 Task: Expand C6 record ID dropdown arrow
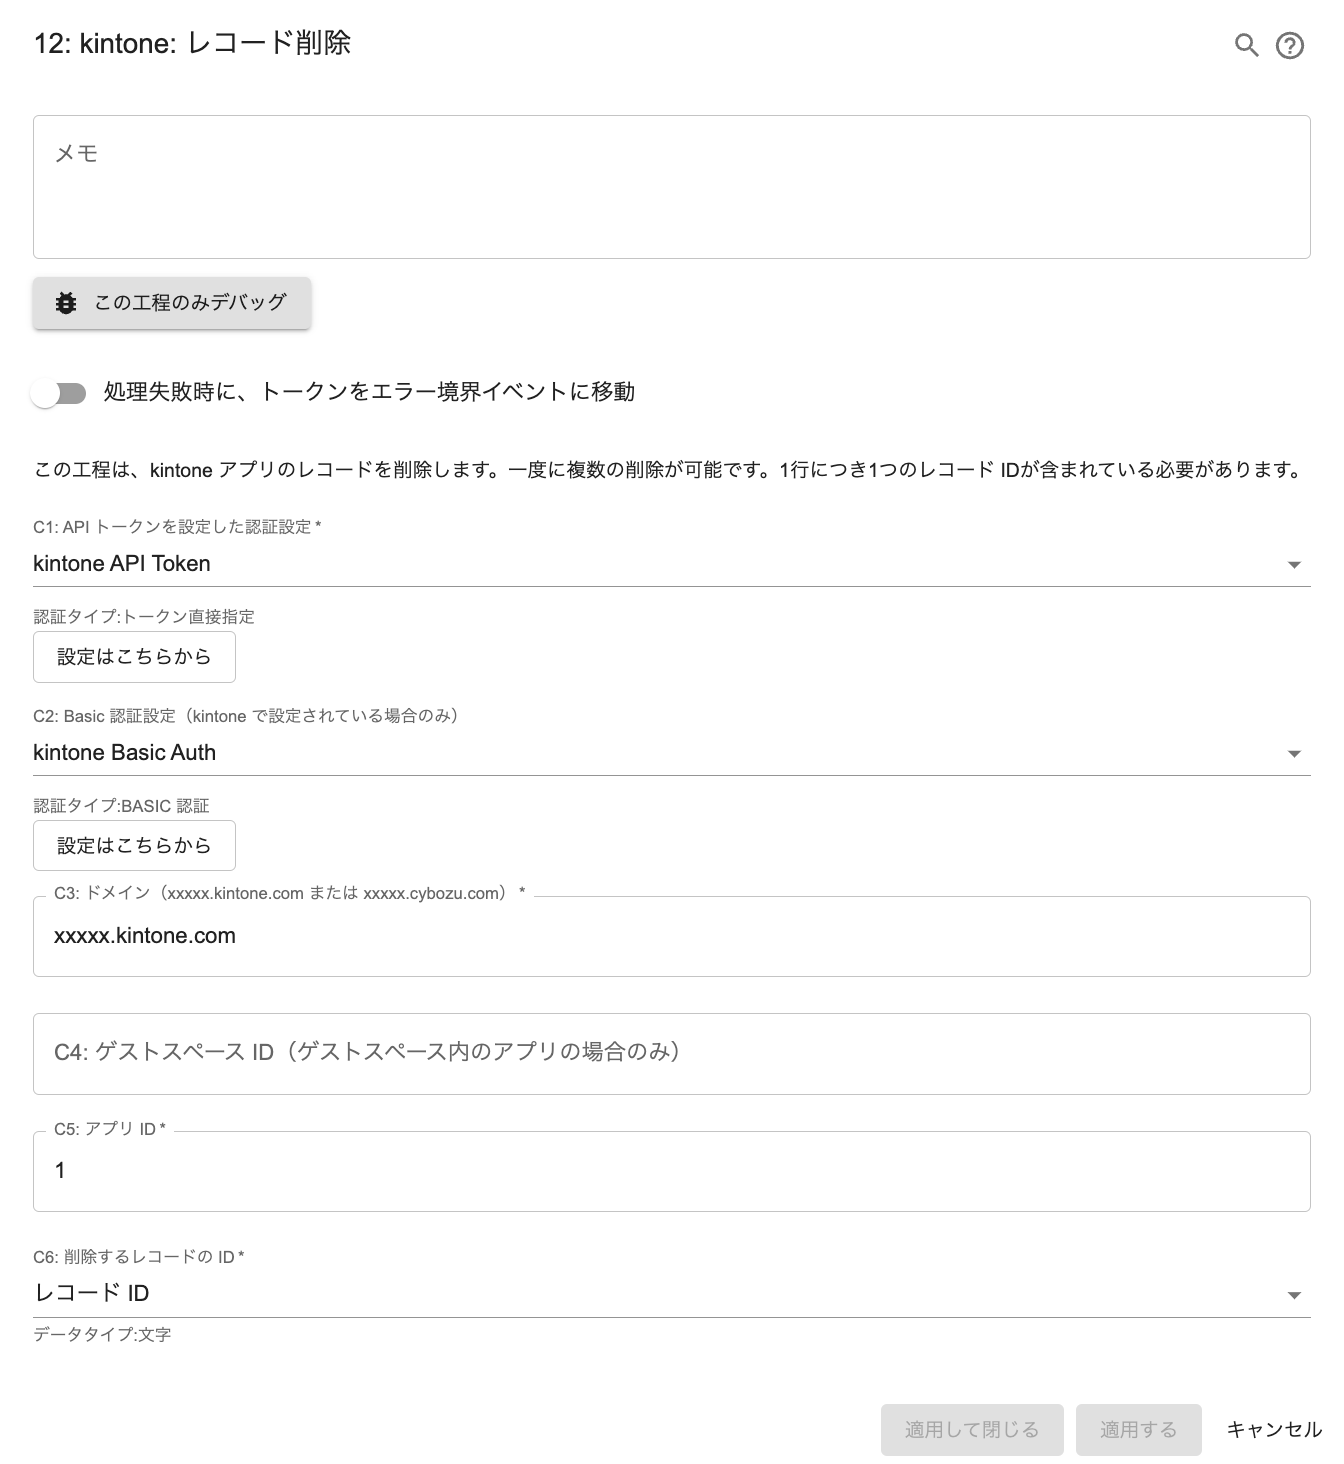click(1294, 1295)
